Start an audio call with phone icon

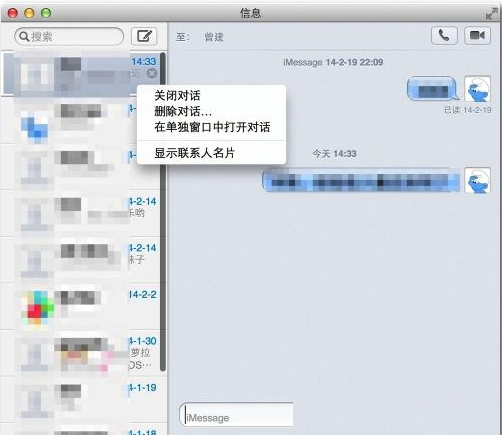click(x=444, y=35)
